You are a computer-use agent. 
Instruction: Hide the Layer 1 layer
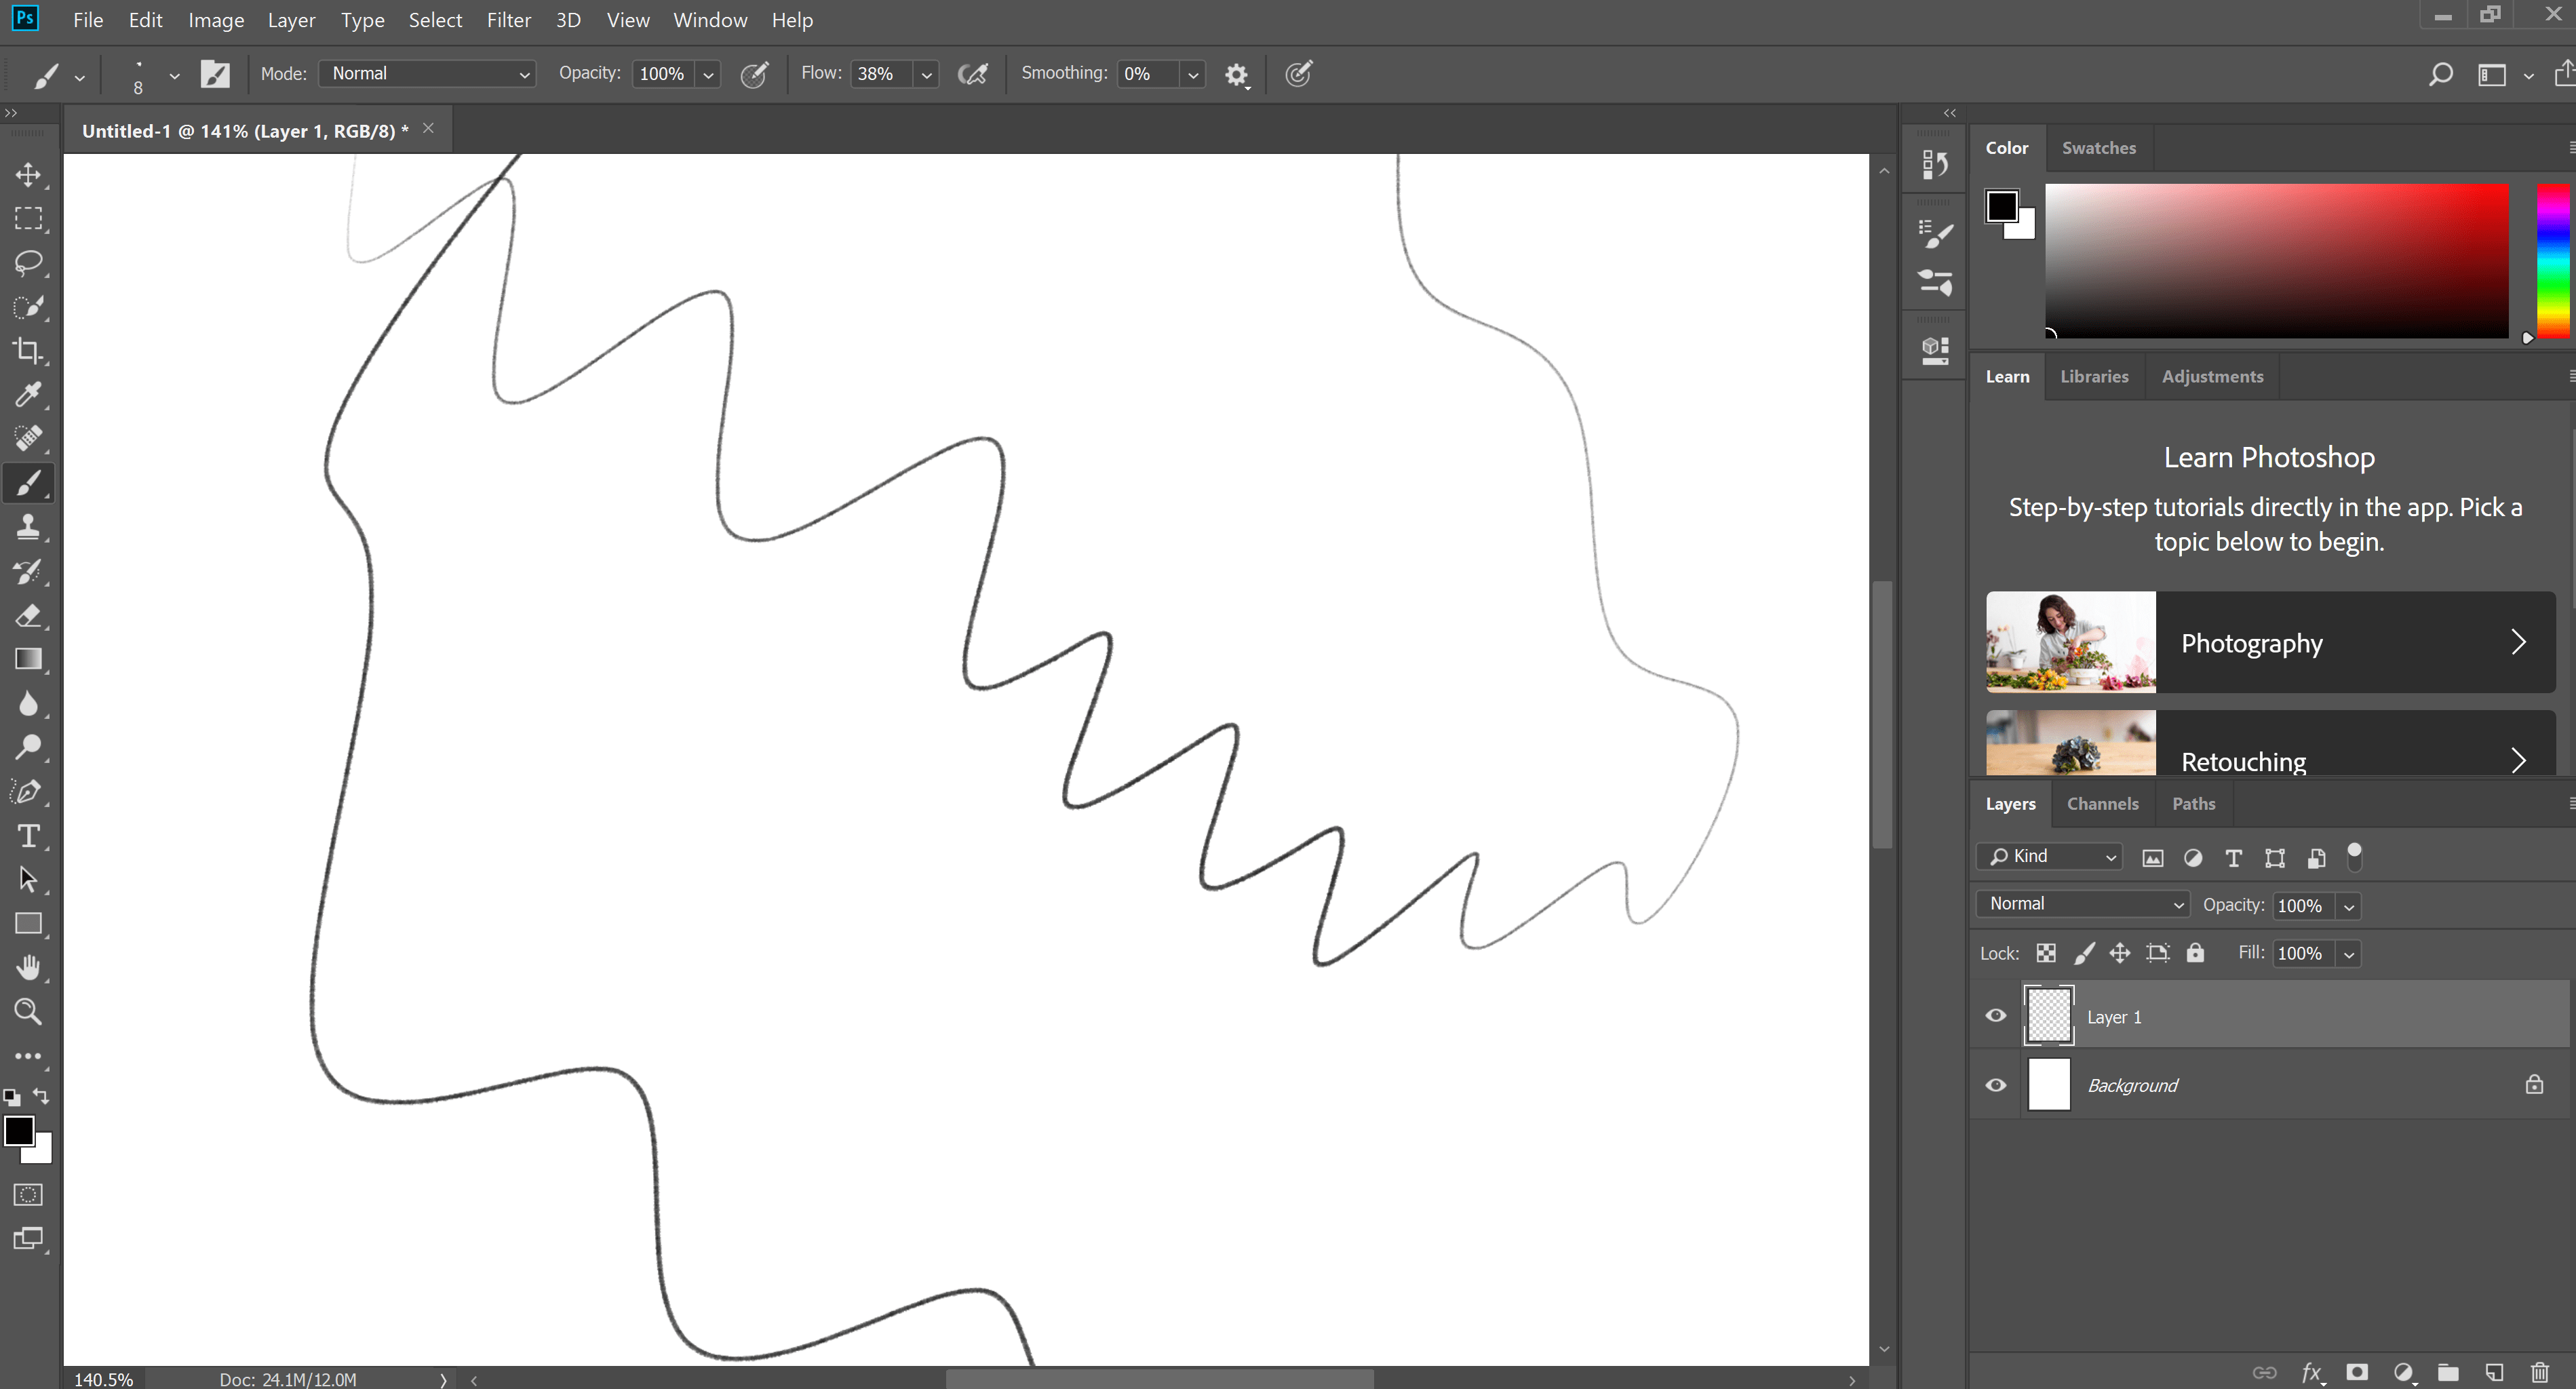click(1995, 1015)
